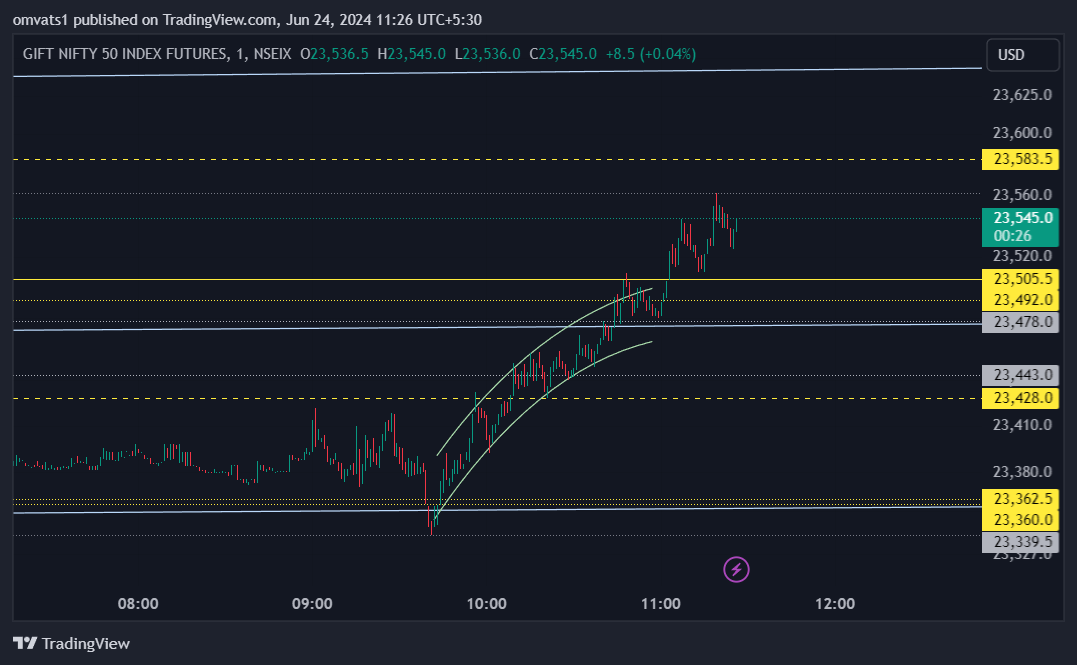Click the 23,360.0 yellow price label
Image resolution: width=1077 pixels, height=665 pixels.
point(1021,520)
